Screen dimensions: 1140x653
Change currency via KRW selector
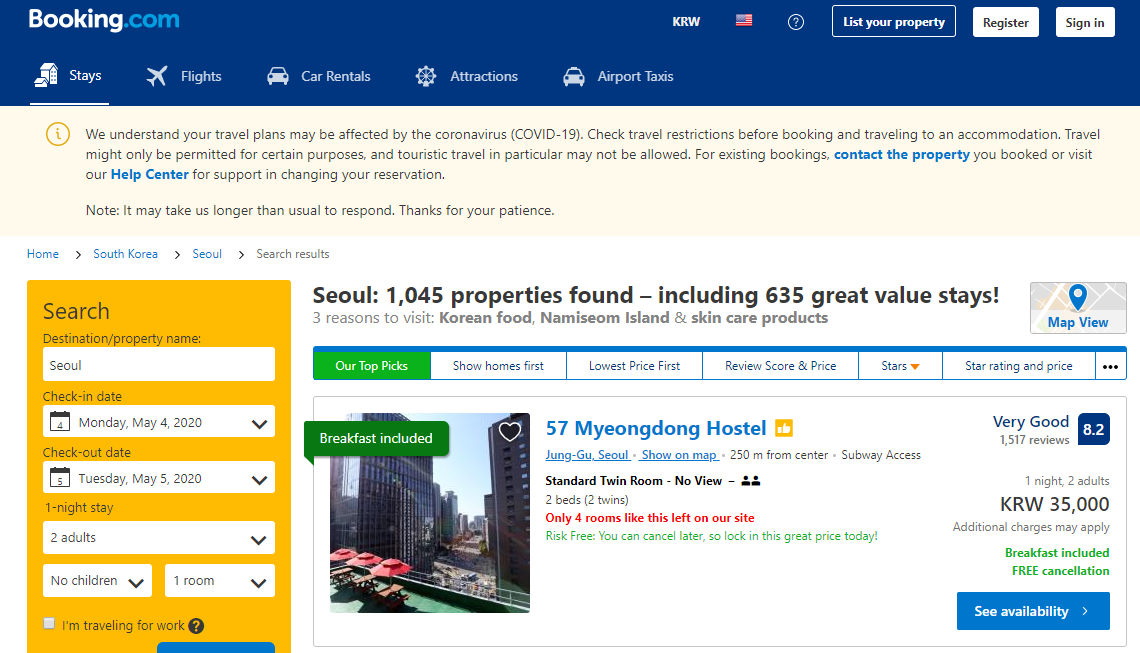coord(686,22)
